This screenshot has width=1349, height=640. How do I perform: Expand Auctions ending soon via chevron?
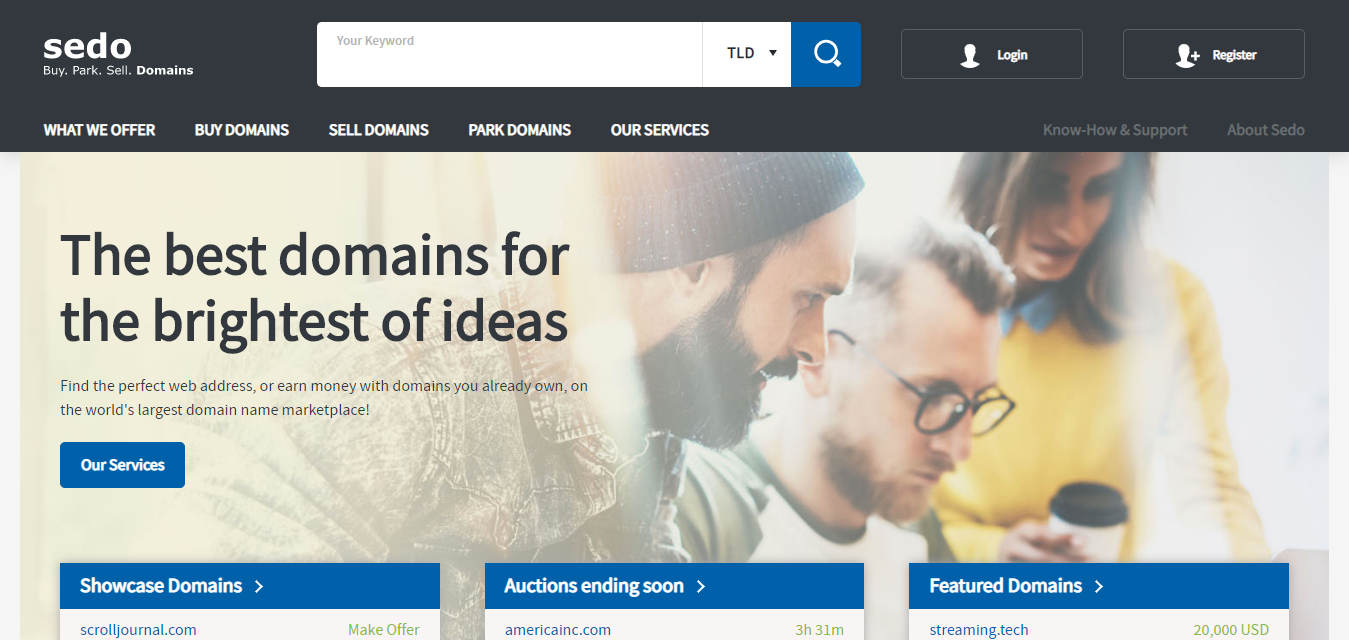point(701,586)
